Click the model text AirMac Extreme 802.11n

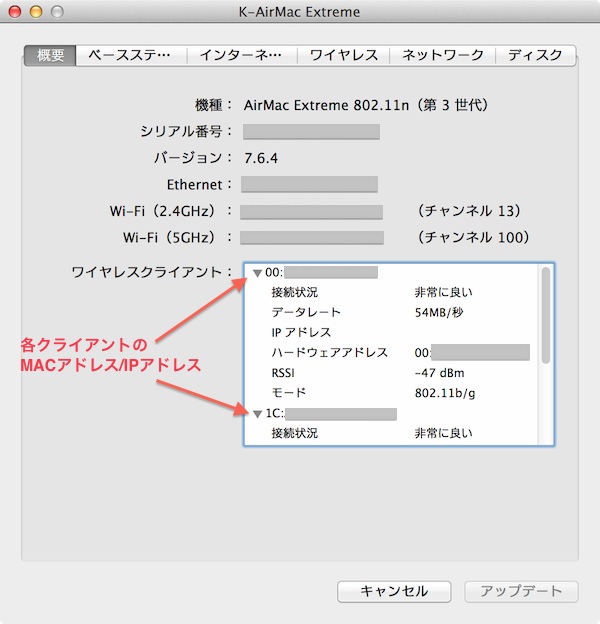326,105
